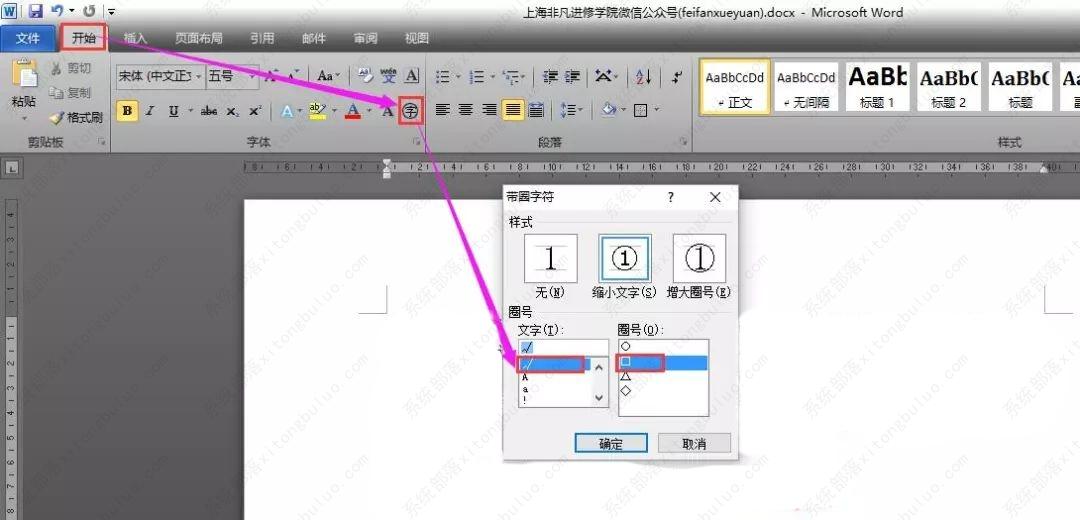Click the distributed alignment icon

pos(536,110)
